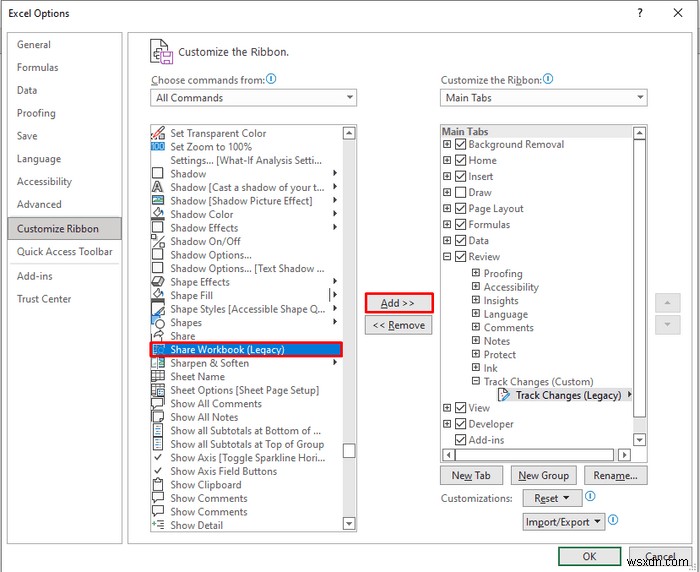Image resolution: width=700 pixels, height=572 pixels.
Task: Click the New Tab button
Action: pos(471,476)
